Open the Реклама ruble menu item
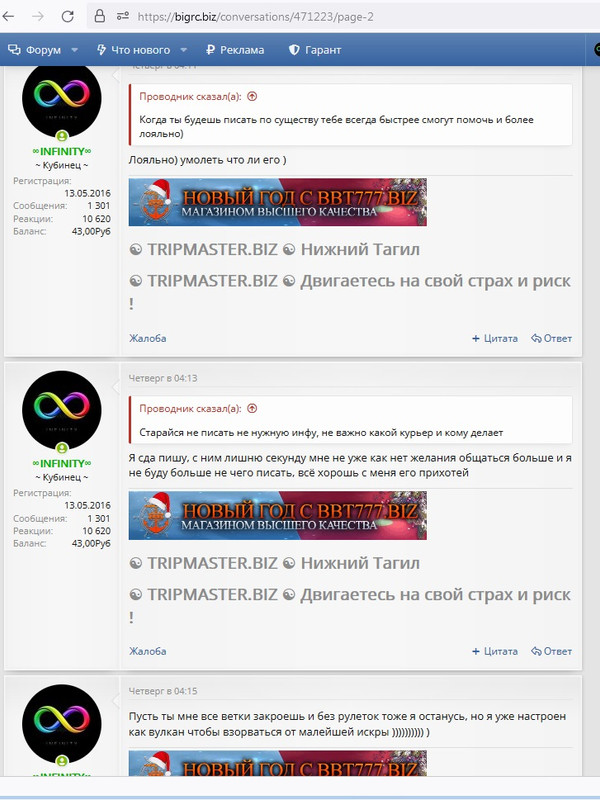600x800 pixels. coord(235,49)
